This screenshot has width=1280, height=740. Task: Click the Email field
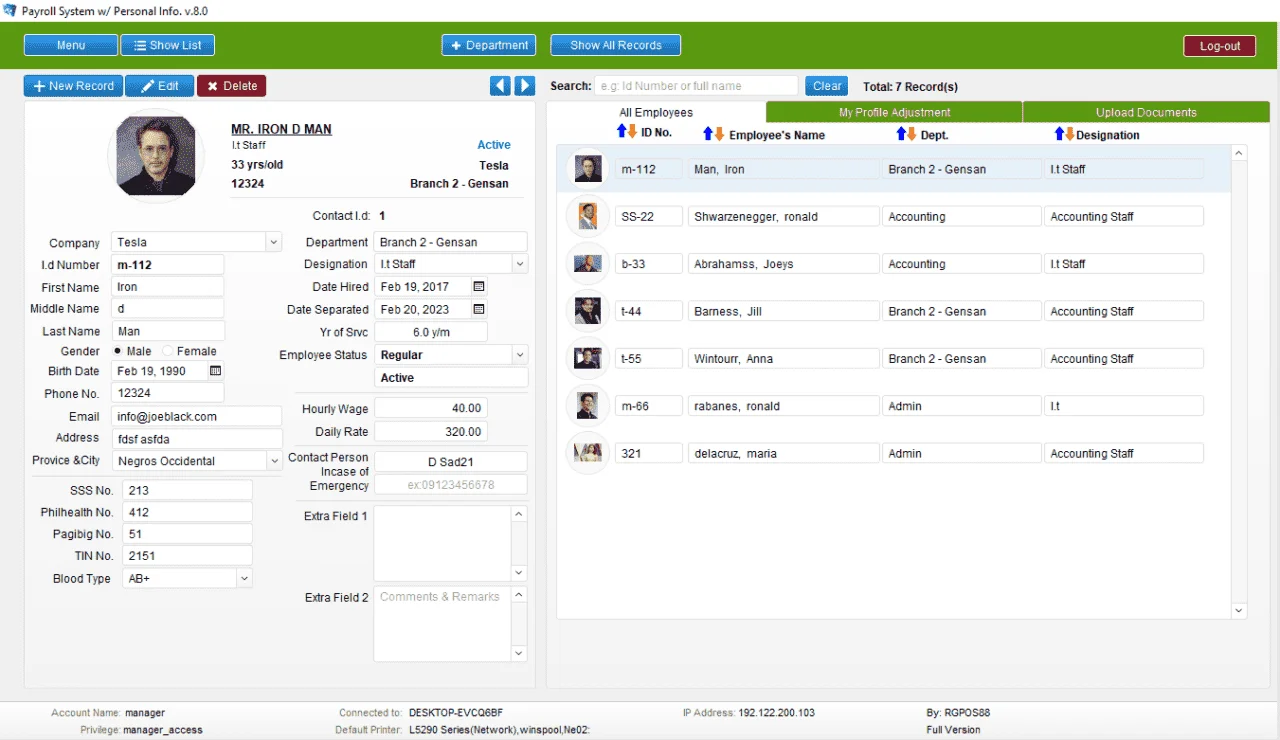point(197,416)
